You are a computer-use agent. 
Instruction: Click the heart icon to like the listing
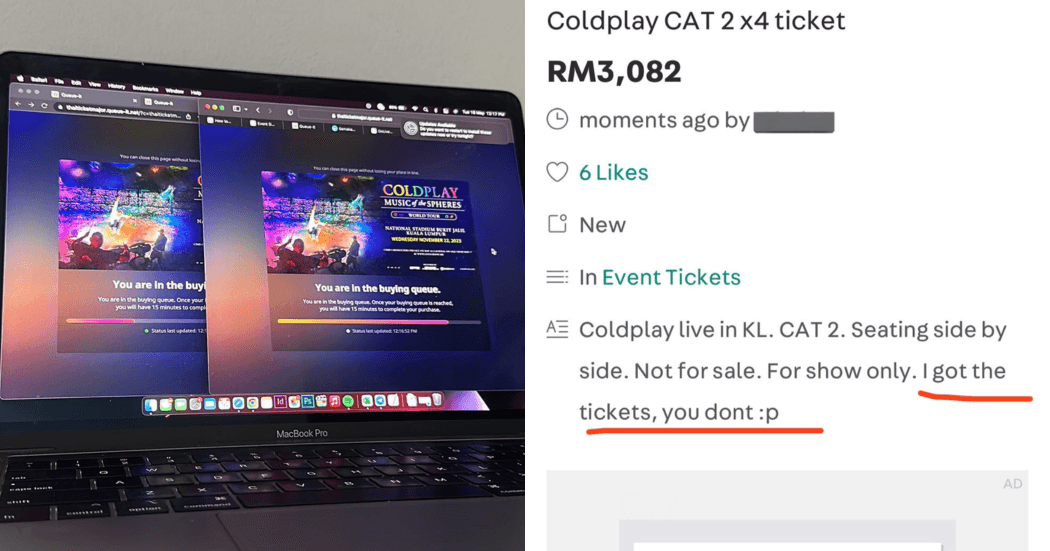(x=556, y=172)
